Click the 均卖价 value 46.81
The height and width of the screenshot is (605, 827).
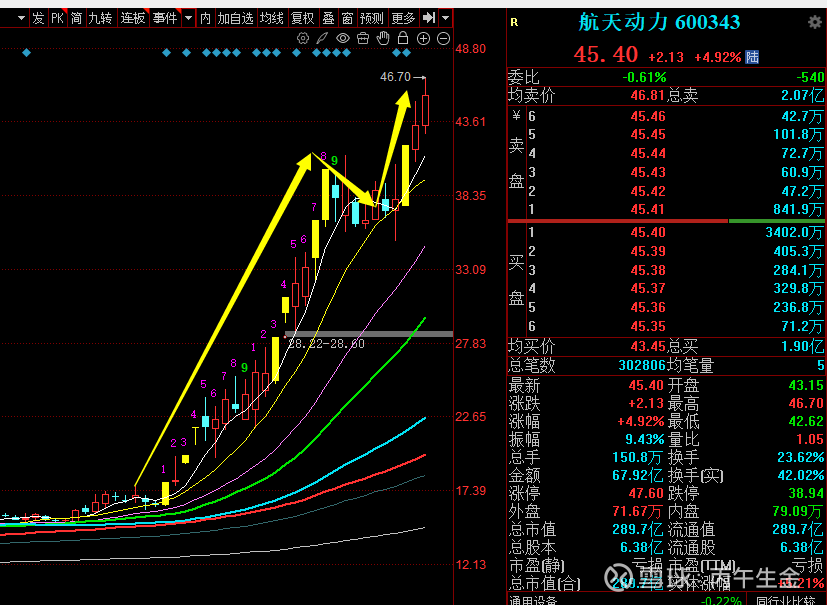click(x=648, y=95)
